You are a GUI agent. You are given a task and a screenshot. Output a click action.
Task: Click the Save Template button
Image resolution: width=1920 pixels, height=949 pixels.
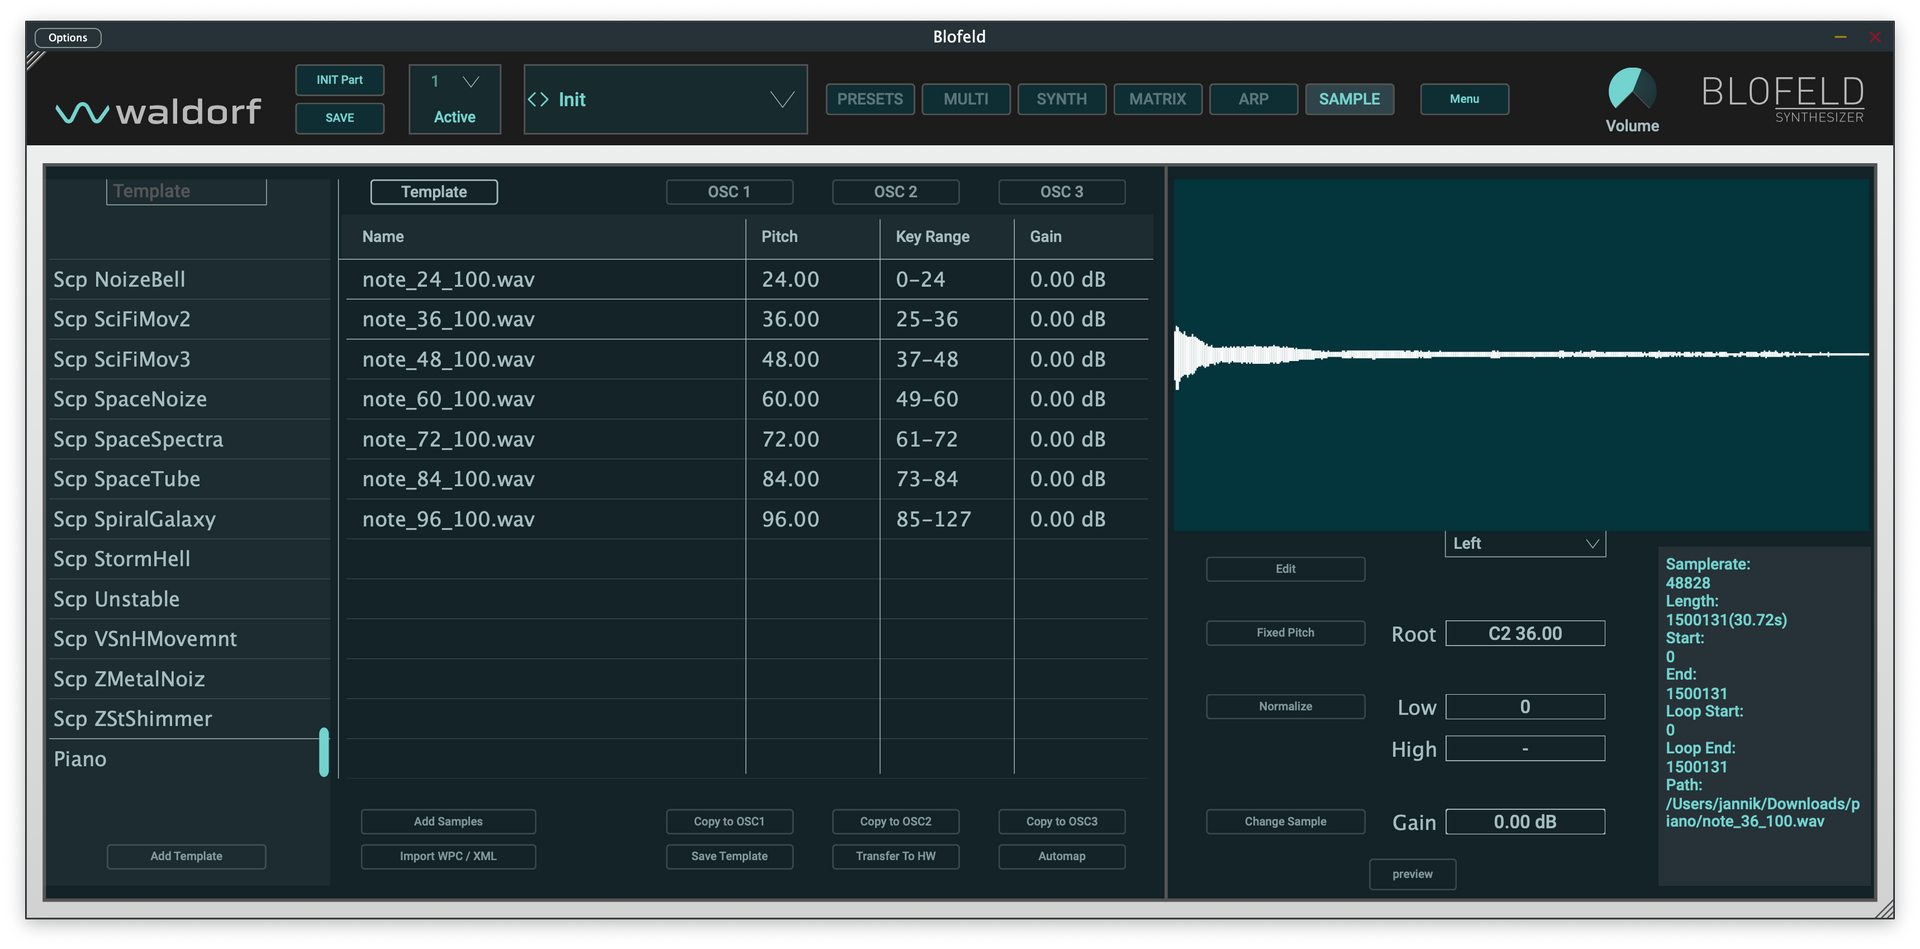(x=730, y=857)
